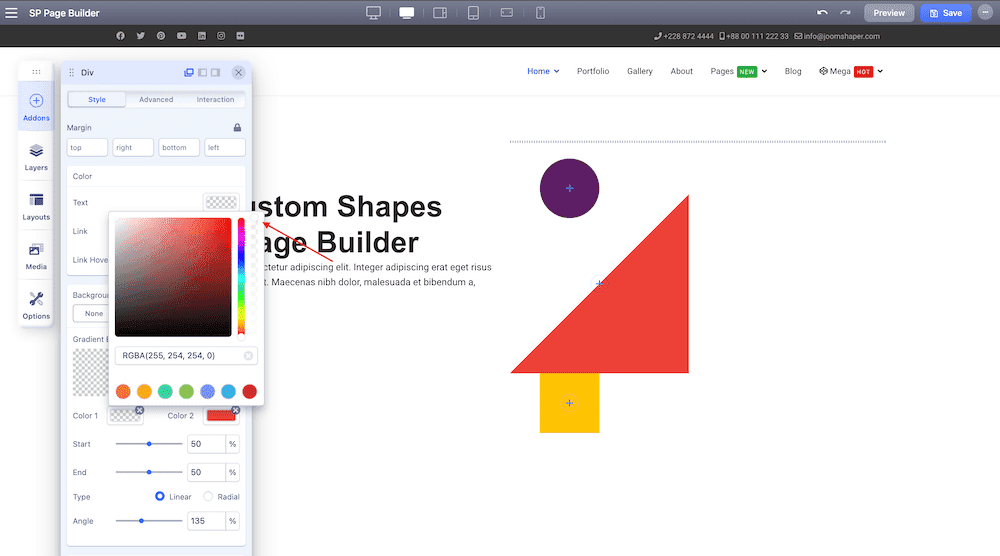Toggle the margin lock icon

click(x=237, y=128)
